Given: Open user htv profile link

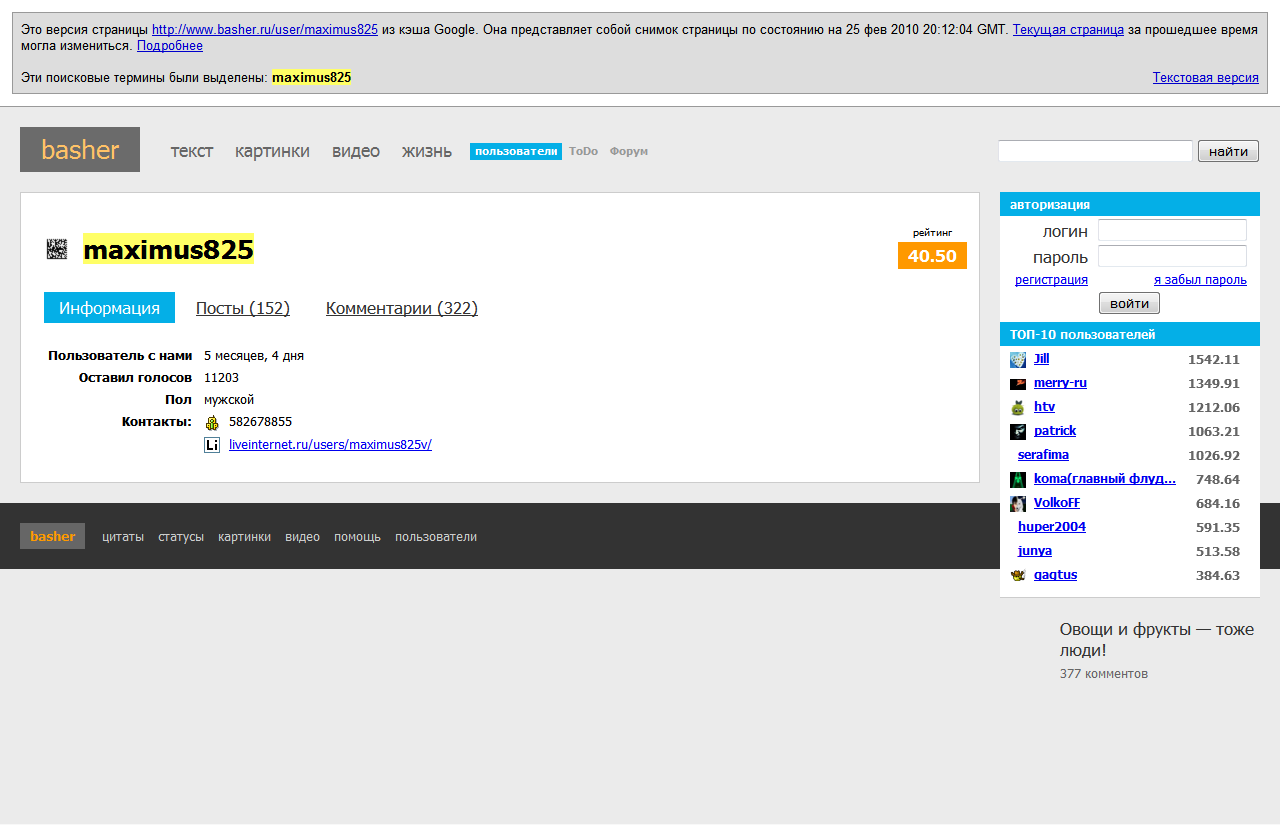Looking at the screenshot, I should pos(1044,407).
